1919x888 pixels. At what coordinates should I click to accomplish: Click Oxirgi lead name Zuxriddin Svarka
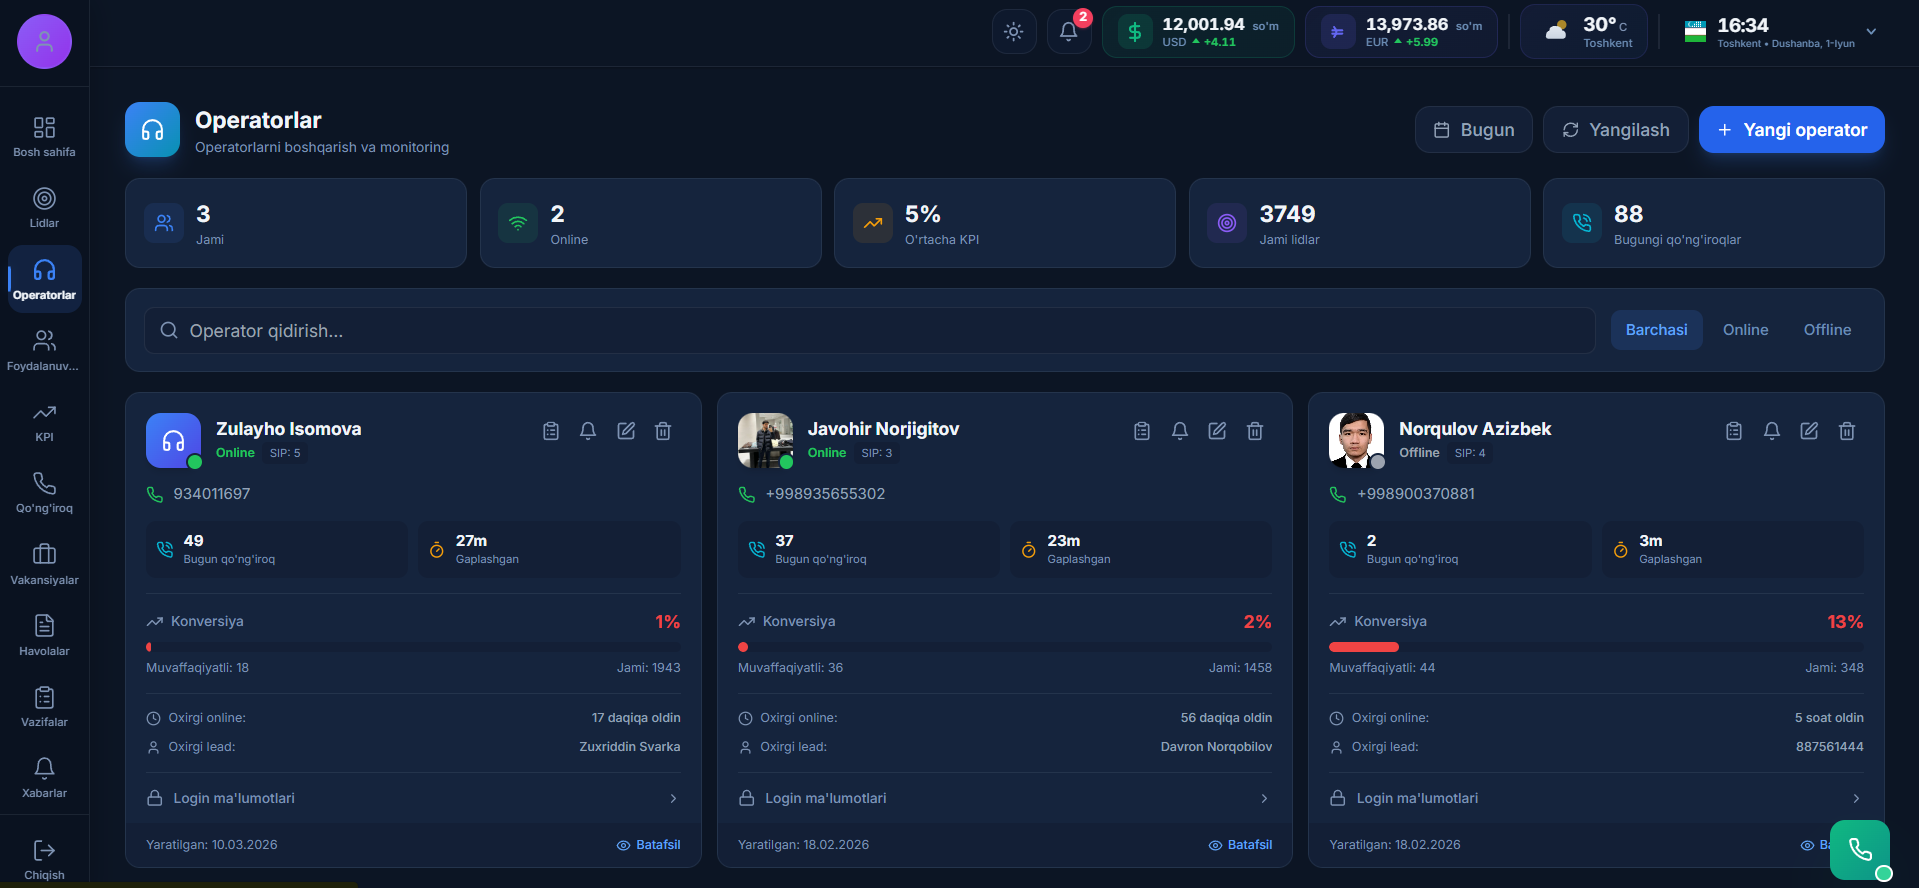(x=630, y=747)
